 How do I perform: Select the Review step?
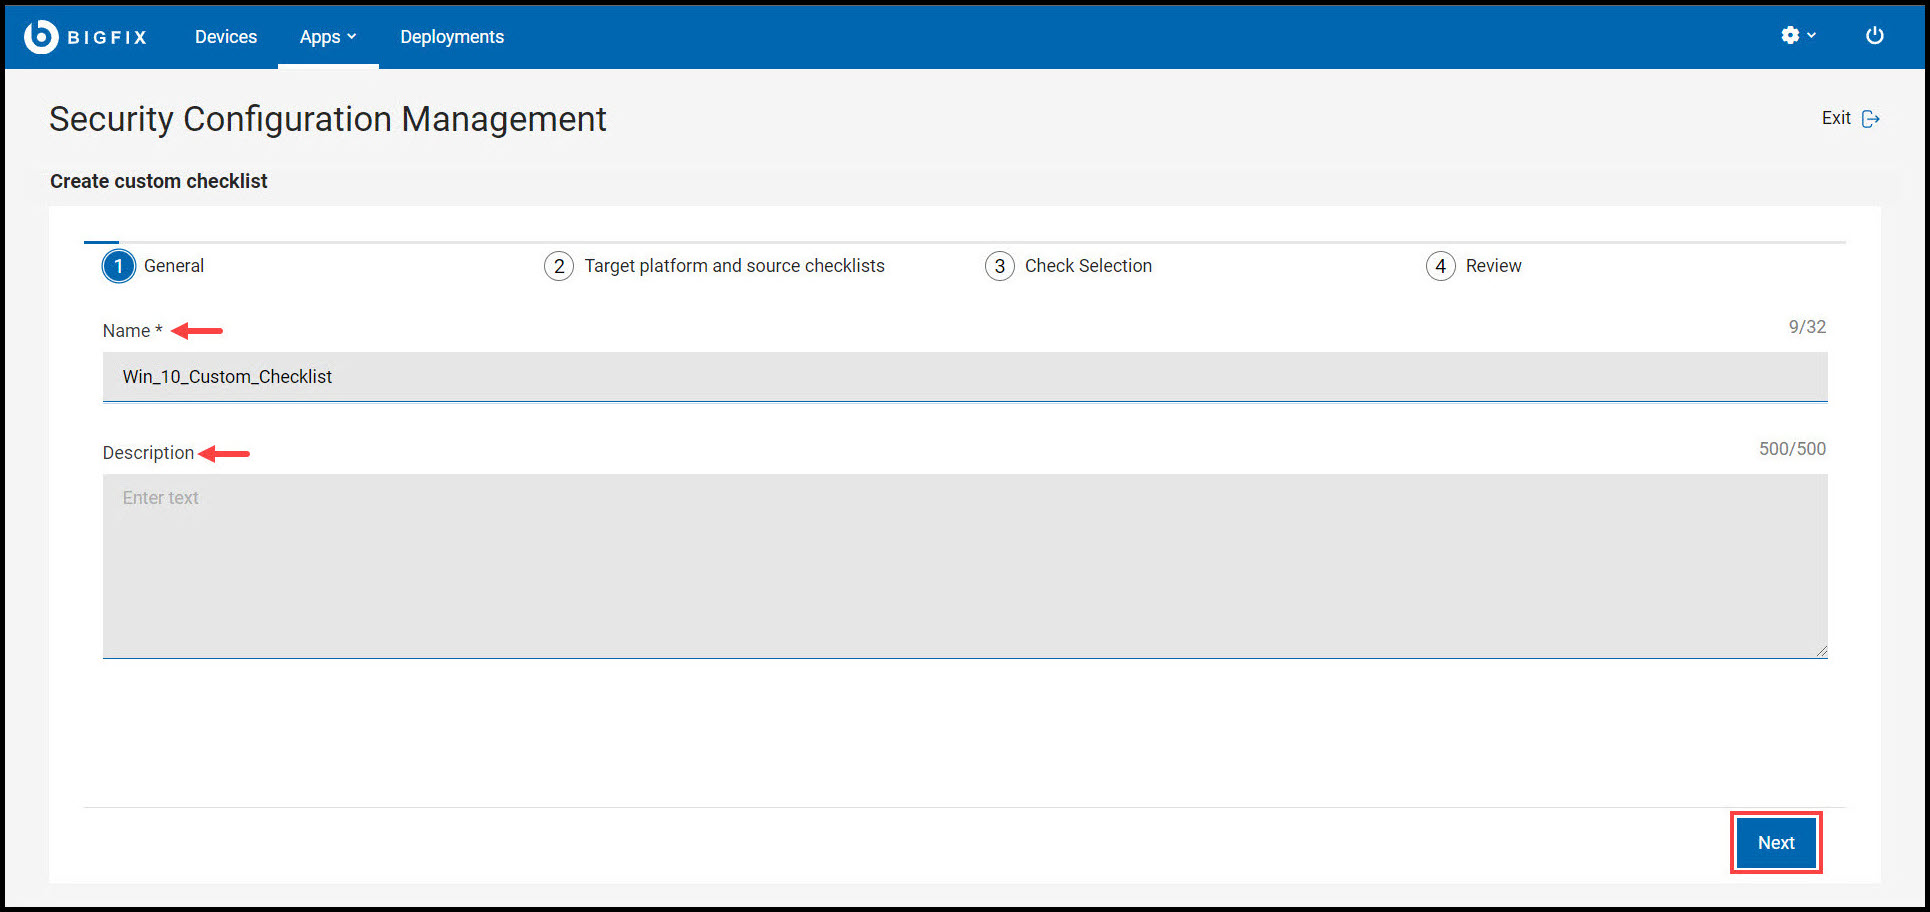click(1494, 266)
